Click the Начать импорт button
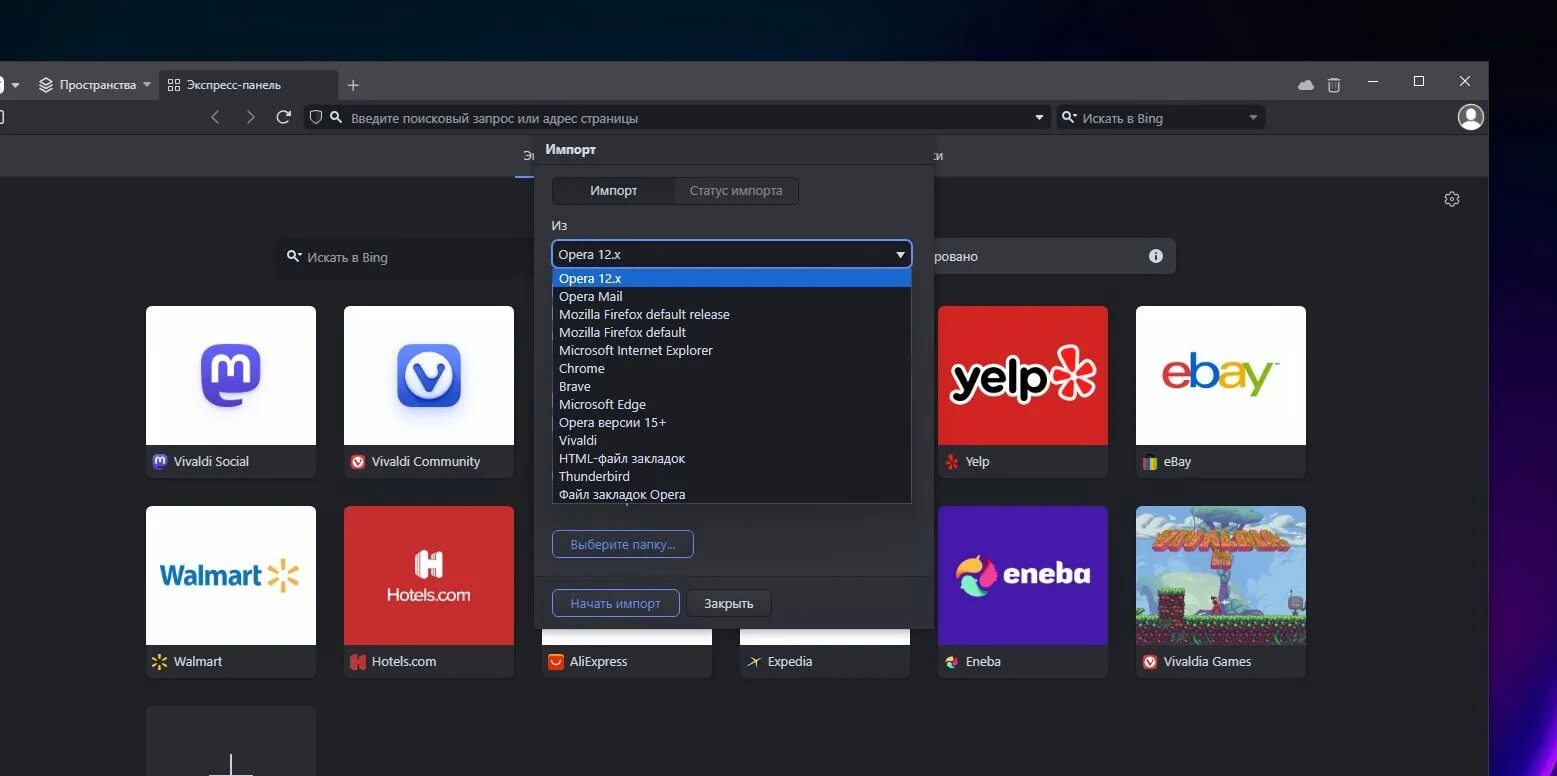 click(x=615, y=603)
